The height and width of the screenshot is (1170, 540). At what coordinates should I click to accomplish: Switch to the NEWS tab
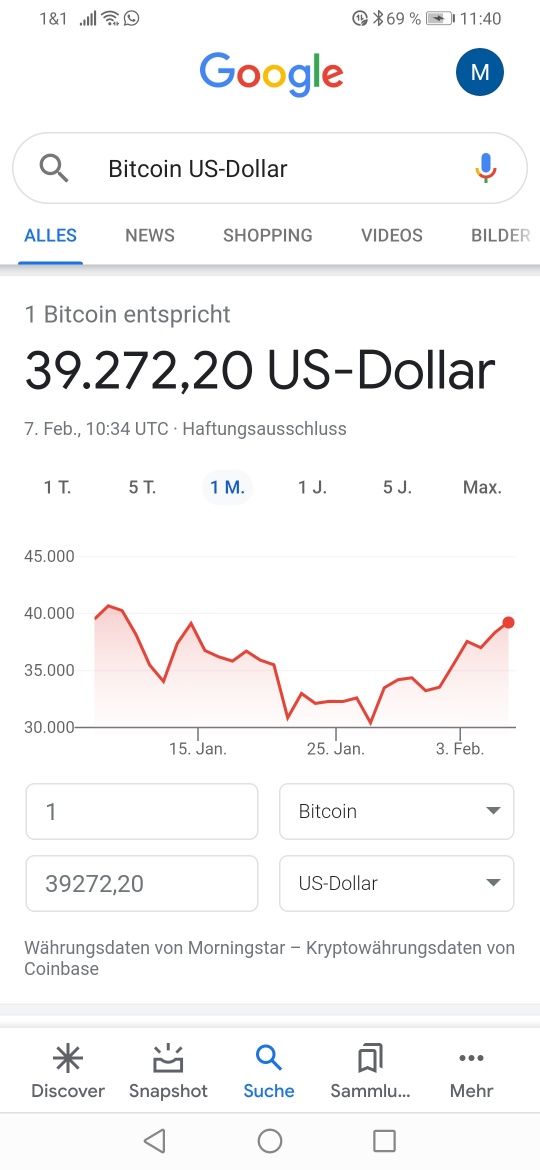click(150, 236)
